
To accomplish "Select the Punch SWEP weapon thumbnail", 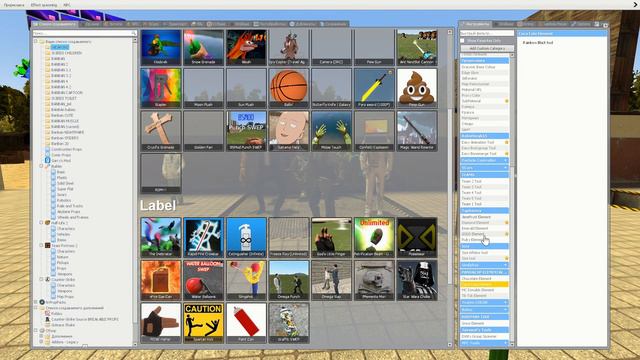I will point(246,131).
